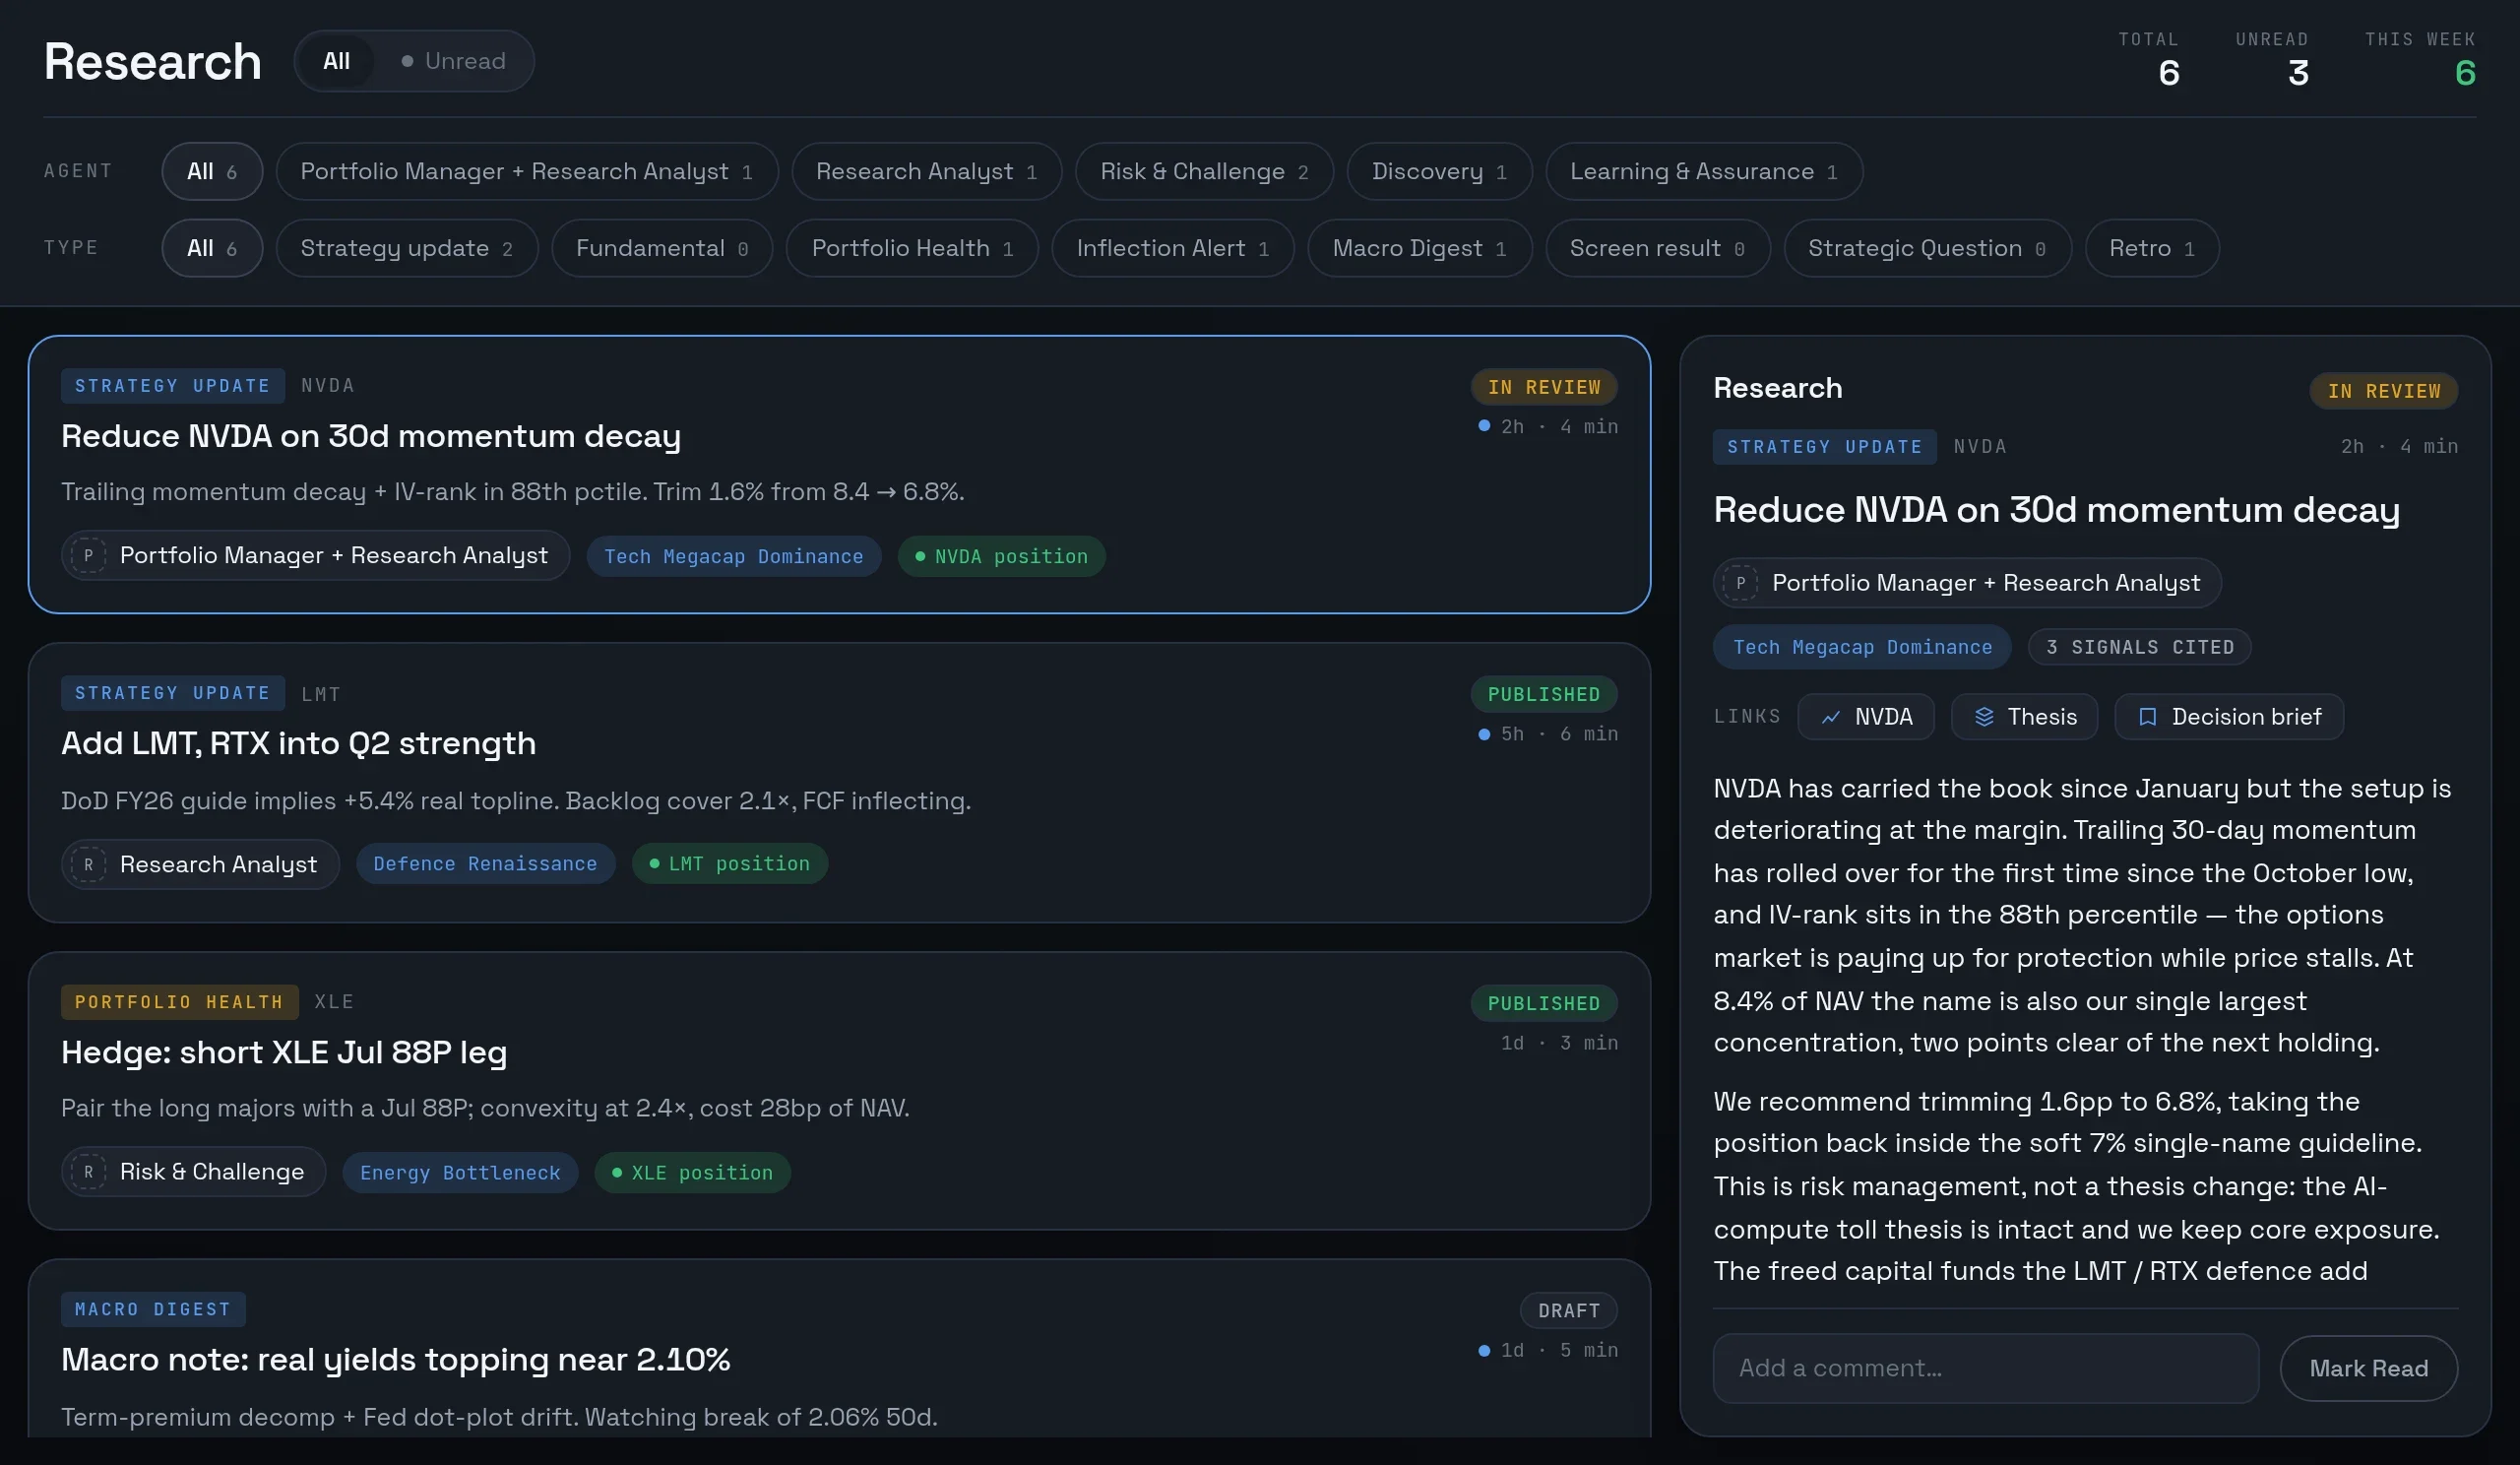Click Tech Megacap Dominance tag in detail panel
The image size is (2520, 1465).
click(x=1862, y=647)
